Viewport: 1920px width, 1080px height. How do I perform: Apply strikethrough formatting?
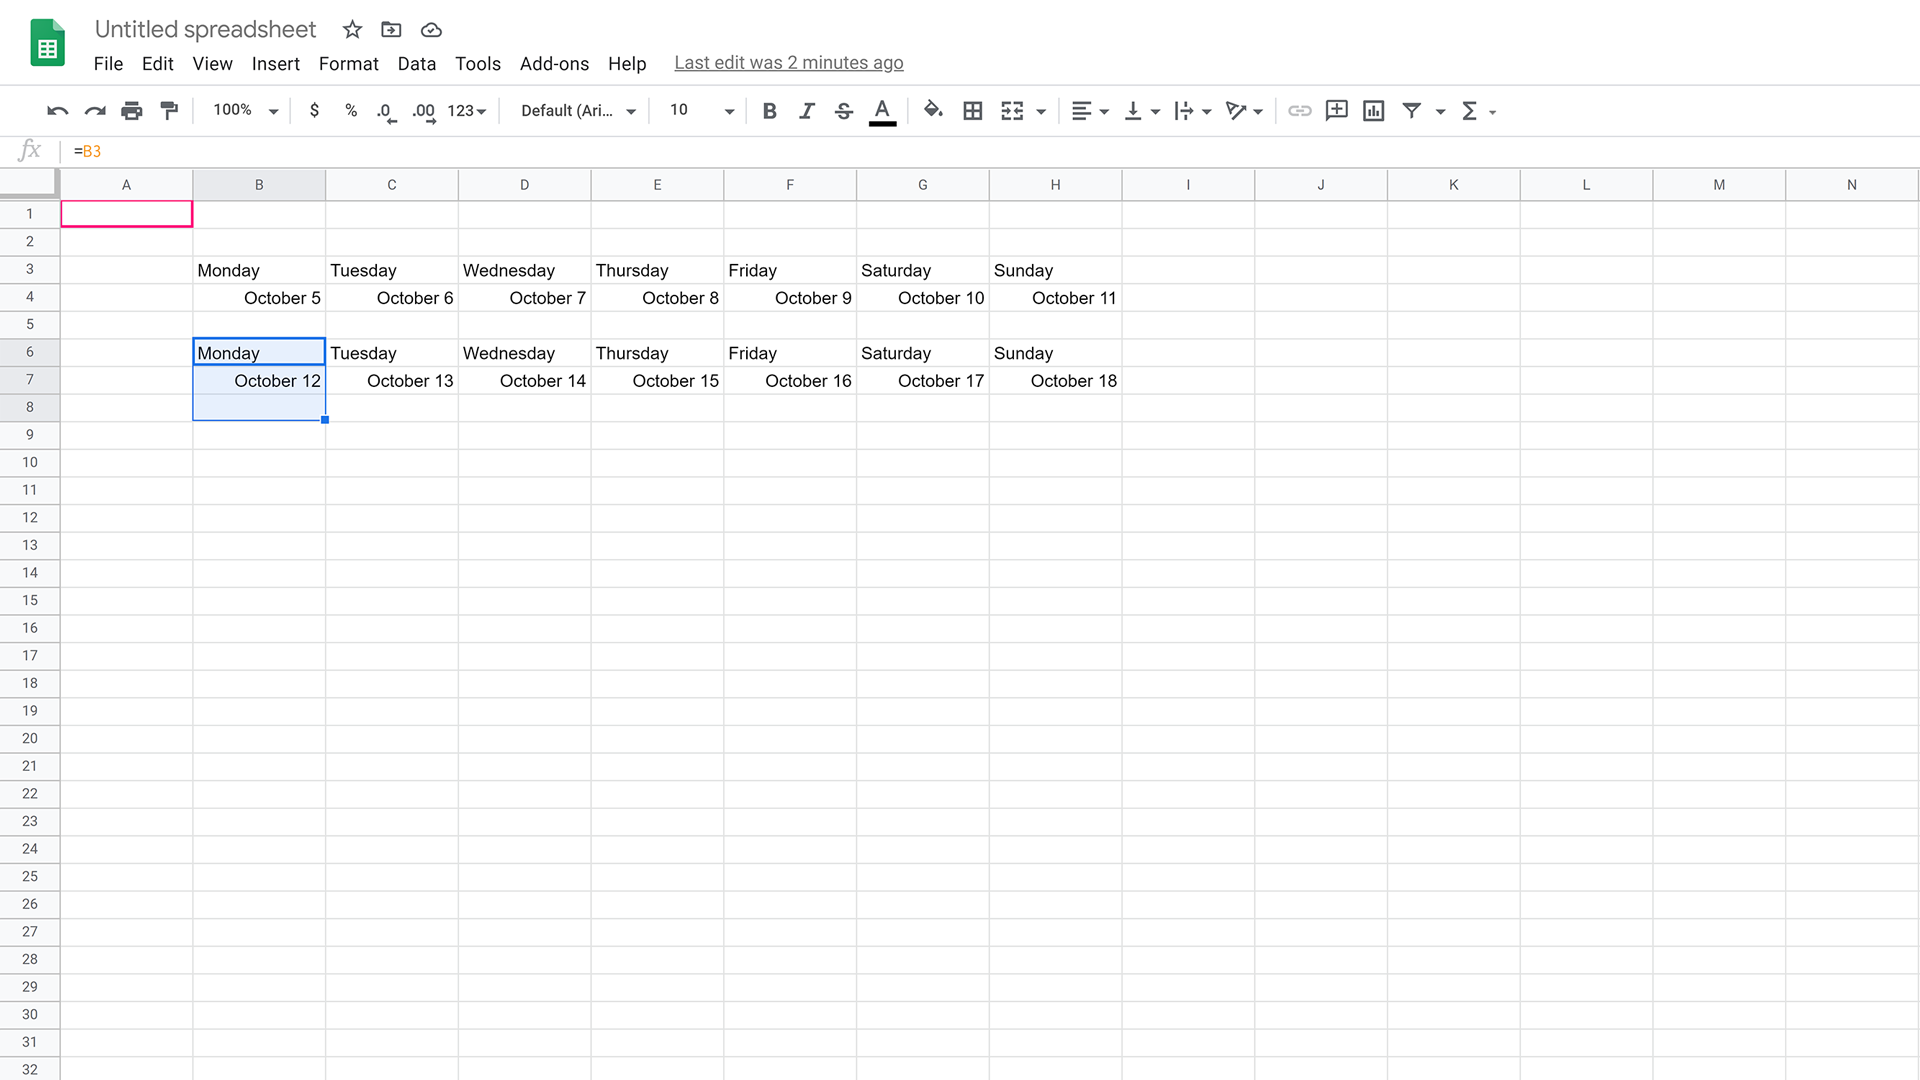click(844, 110)
